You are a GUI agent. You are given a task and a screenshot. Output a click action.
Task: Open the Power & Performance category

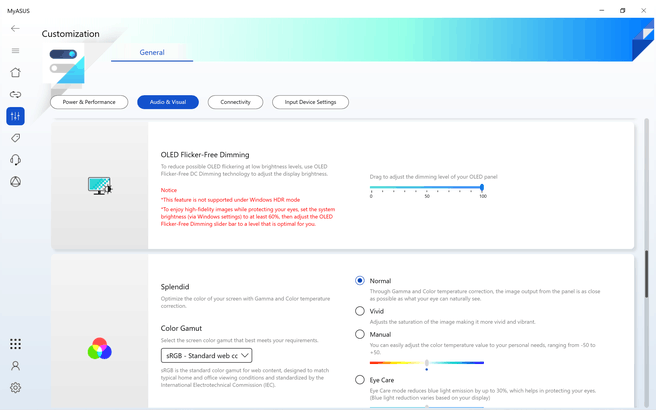[x=89, y=102]
